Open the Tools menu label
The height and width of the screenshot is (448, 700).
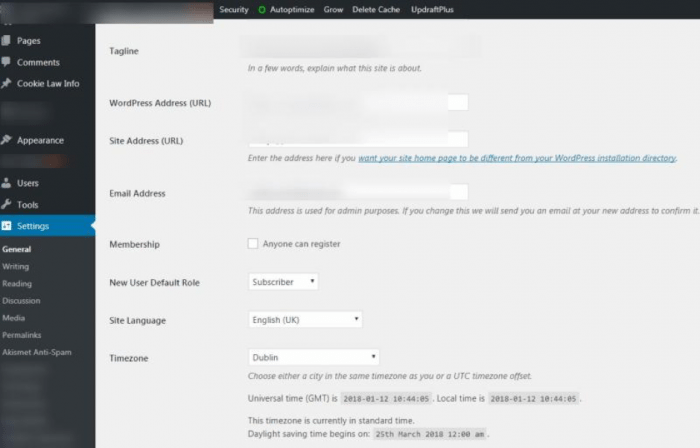27,204
